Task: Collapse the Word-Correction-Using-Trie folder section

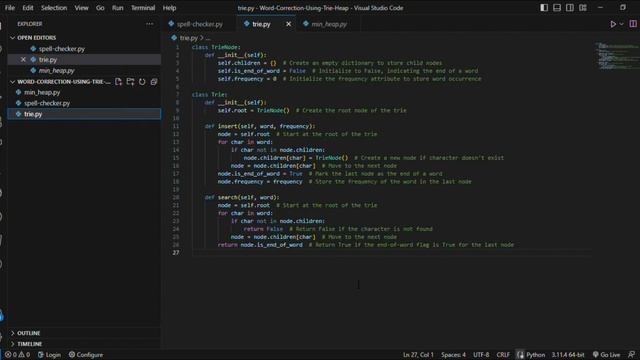Action: [61, 82]
